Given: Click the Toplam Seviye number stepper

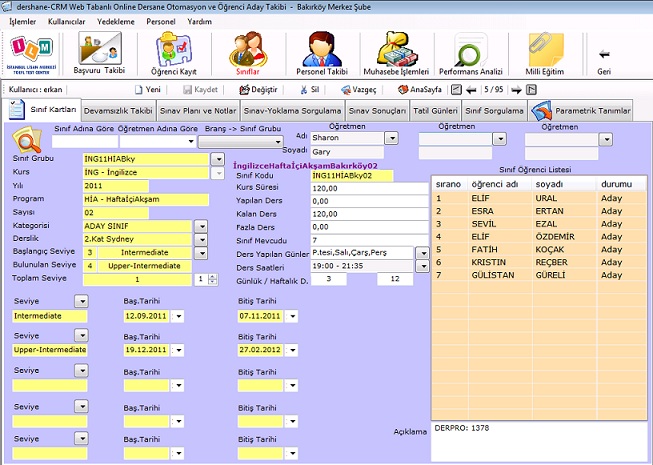Looking at the screenshot, I should (x=212, y=279).
